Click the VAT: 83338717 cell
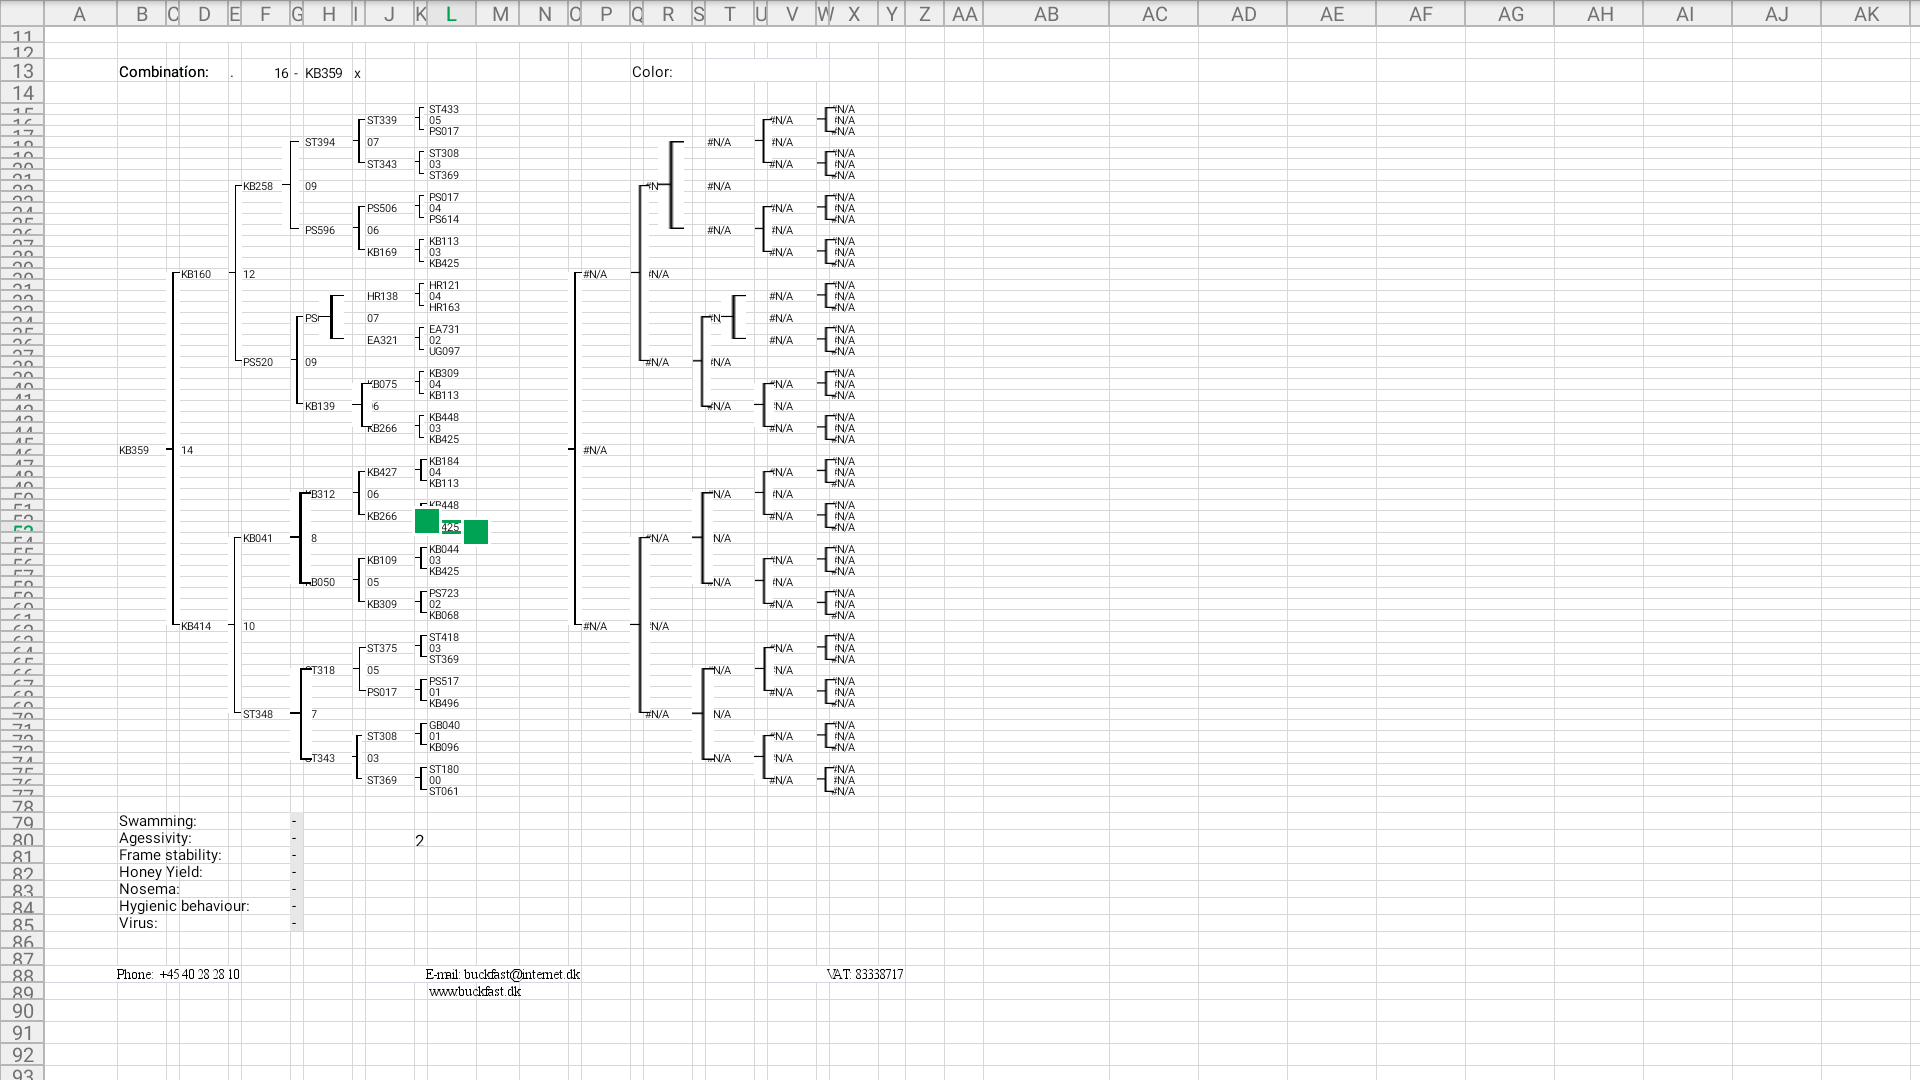The image size is (1920, 1080). pos(865,974)
